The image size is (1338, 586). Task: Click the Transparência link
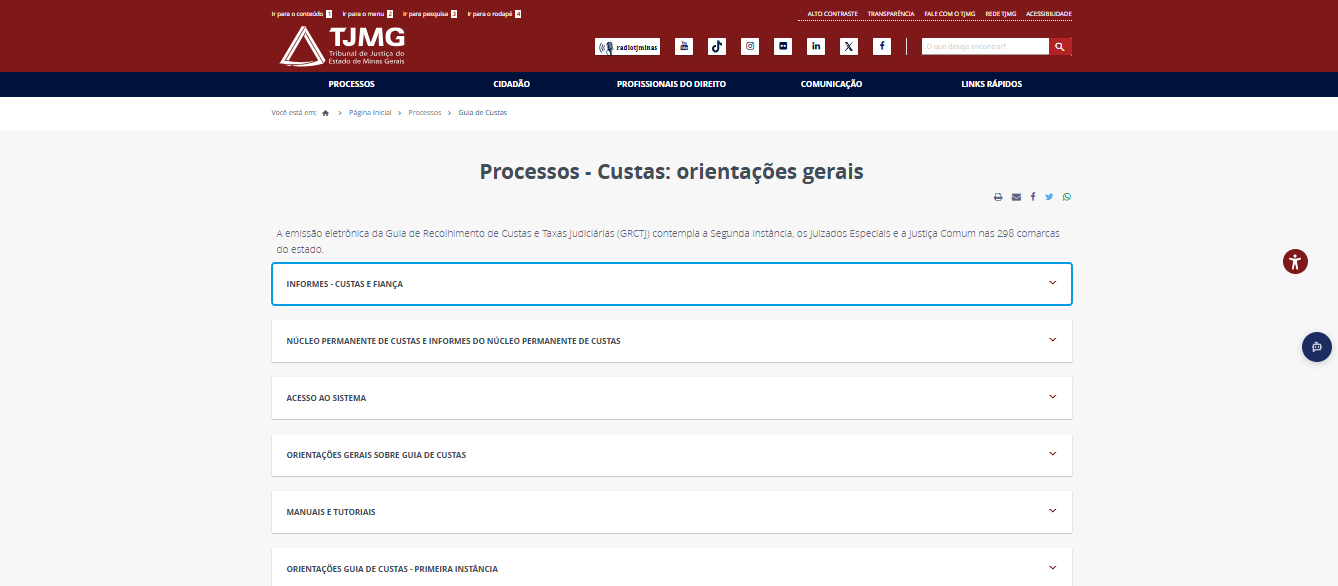click(x=891, y=14)
